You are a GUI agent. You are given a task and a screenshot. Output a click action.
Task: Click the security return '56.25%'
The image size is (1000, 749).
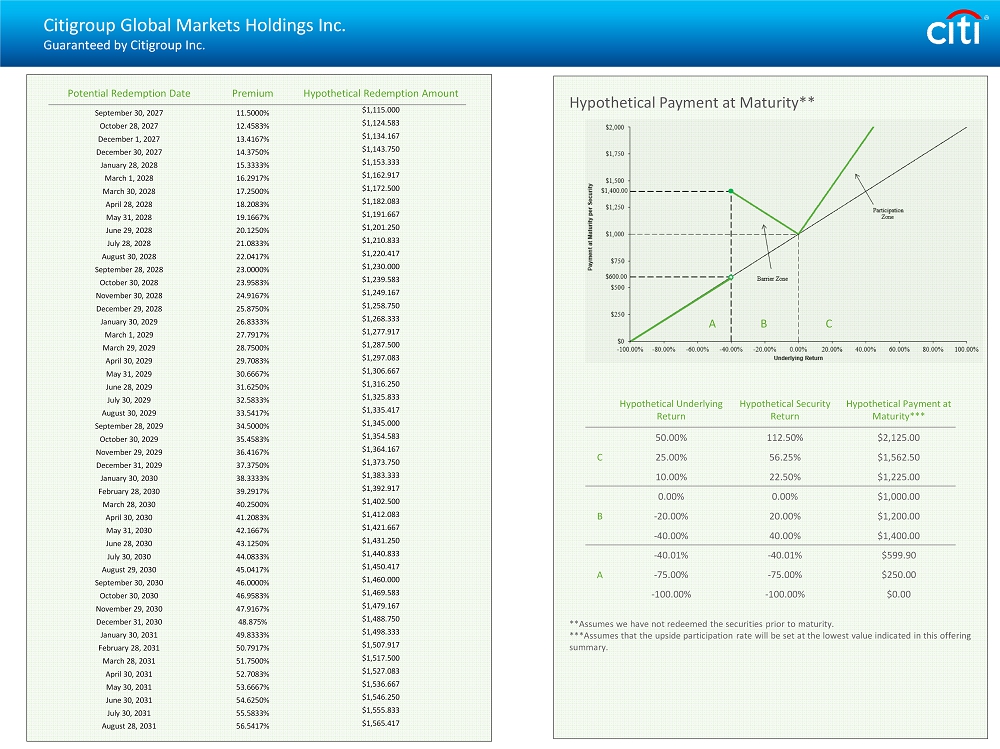(784, 457)
